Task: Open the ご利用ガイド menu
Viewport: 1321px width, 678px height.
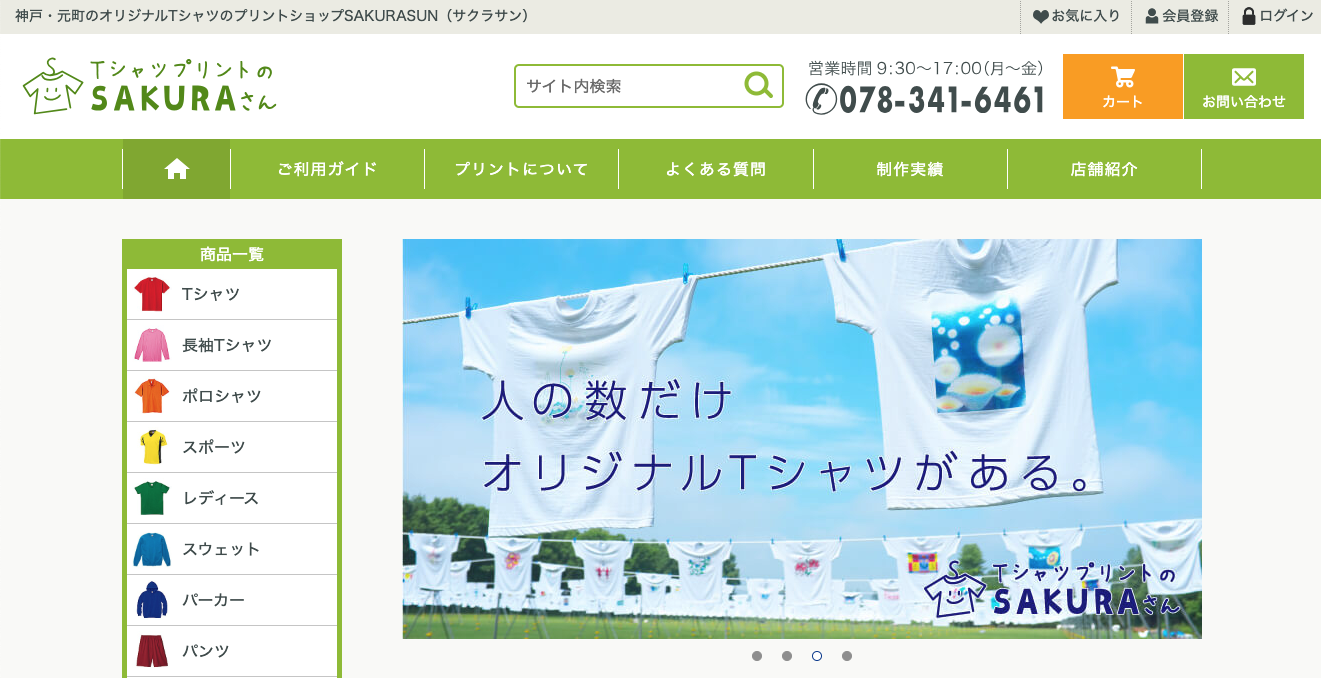Action: (x=327, y=169)
